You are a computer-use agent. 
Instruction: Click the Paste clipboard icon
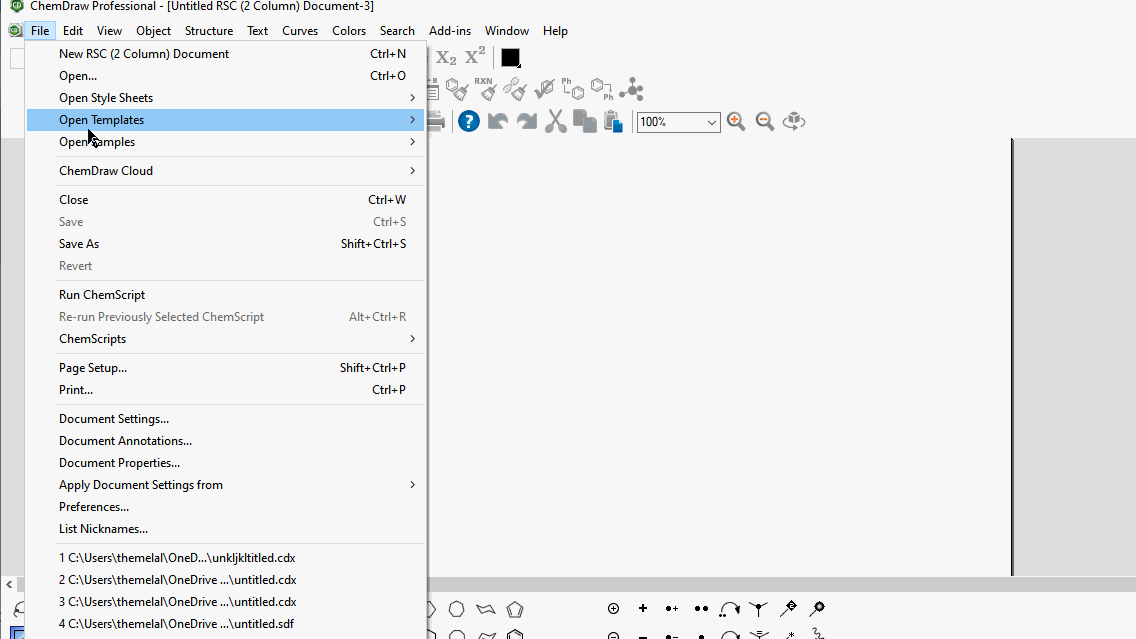[x=614, y=121]
